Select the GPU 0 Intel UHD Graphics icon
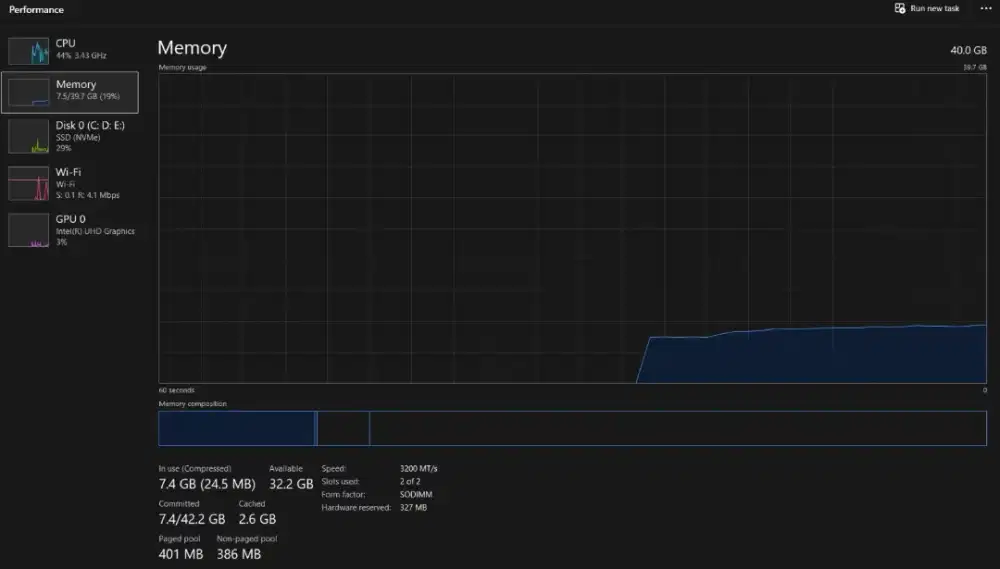Screen dimensions: 1000x569 click(x=28, y=230)
